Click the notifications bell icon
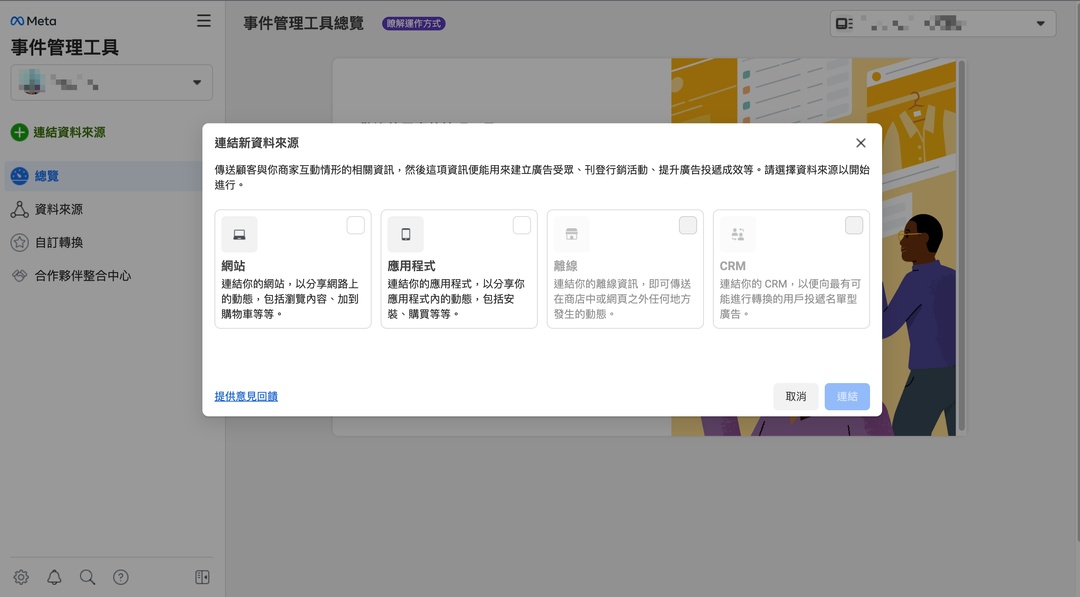Screen dimensions: 1080x597 point(54,577)
